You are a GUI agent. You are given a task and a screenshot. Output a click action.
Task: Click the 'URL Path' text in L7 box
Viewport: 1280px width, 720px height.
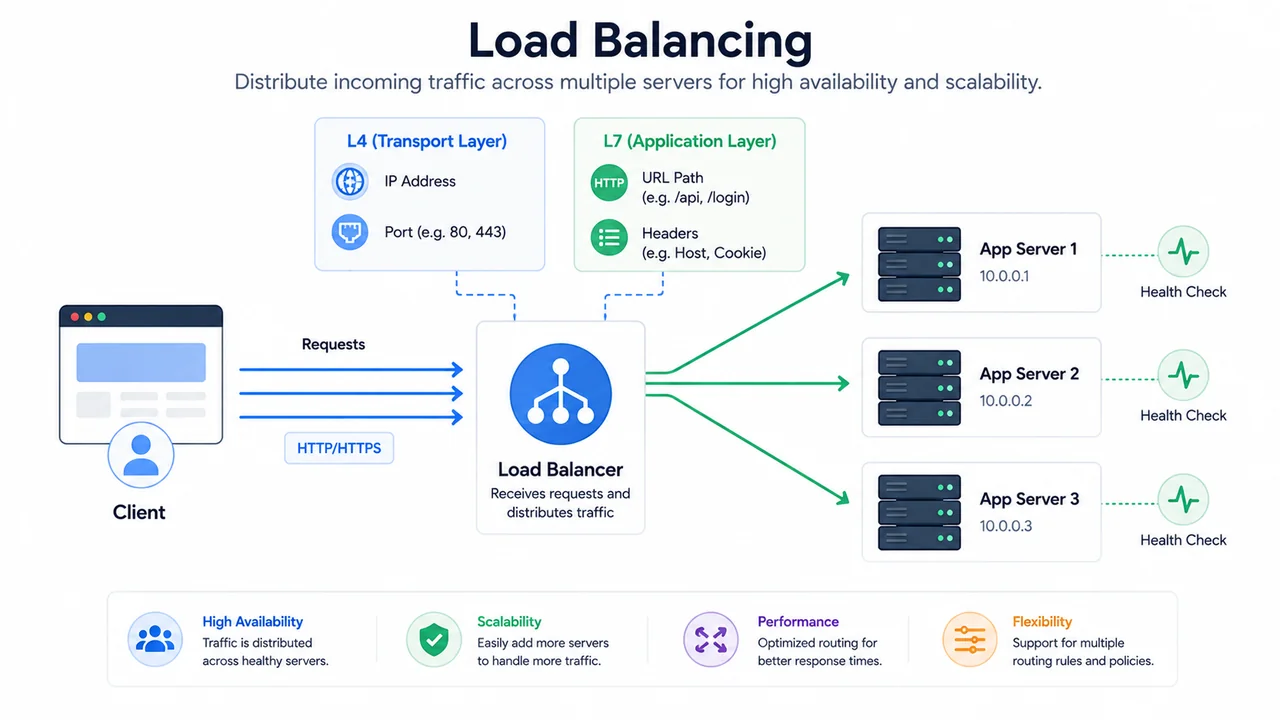click(x=672, y=177)
